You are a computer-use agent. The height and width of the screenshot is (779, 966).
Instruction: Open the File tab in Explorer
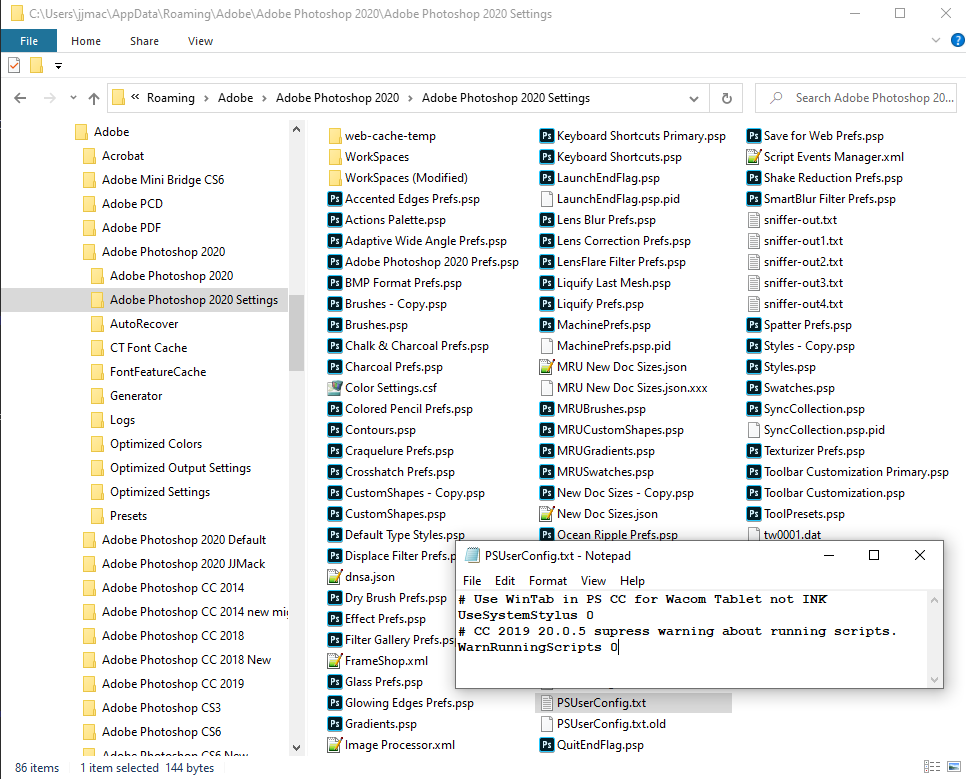(29, 41)
